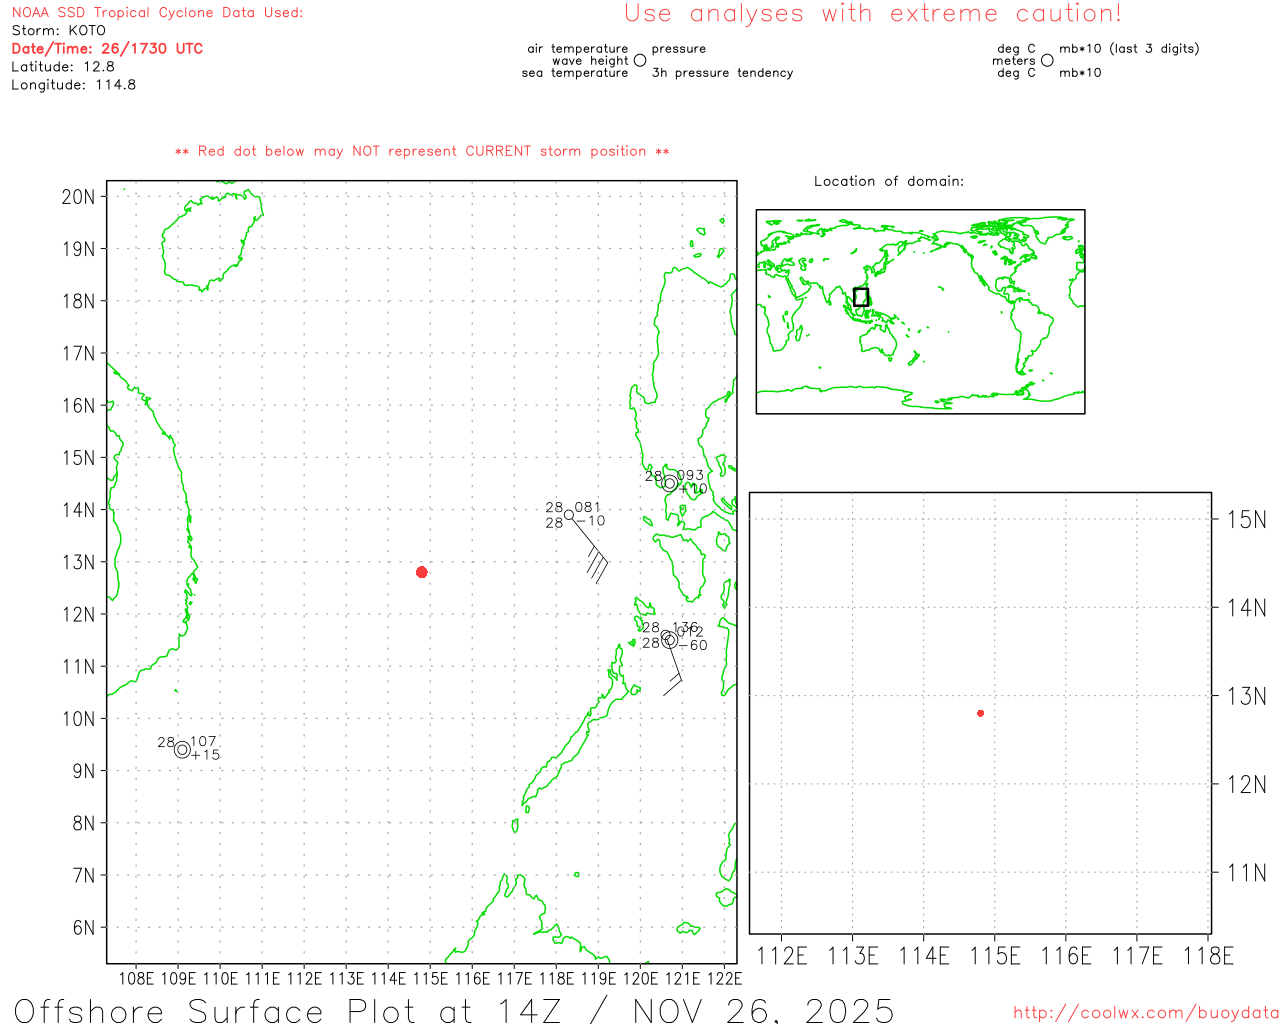
Task: Click the 'Storm: KOTO' label
Action: point(58,31)
